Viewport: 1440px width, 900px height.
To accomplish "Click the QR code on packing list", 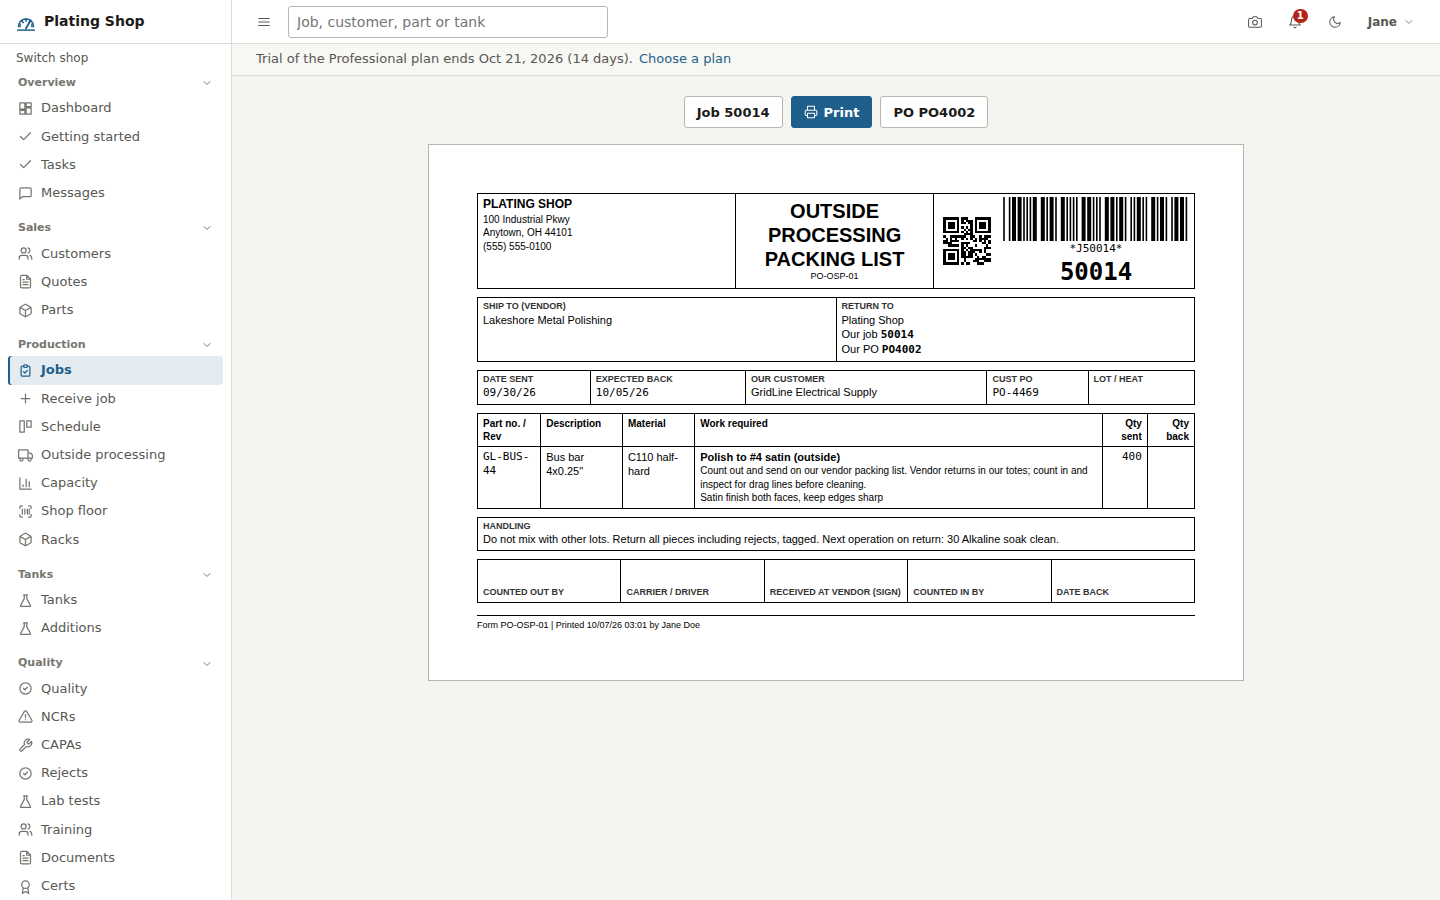I will [967, 241].
